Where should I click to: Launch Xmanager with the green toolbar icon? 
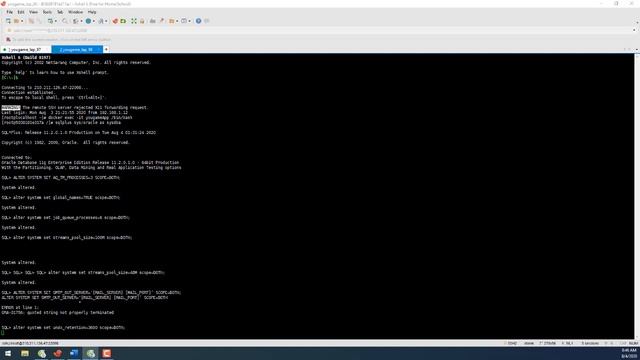(x=123, y=21)
